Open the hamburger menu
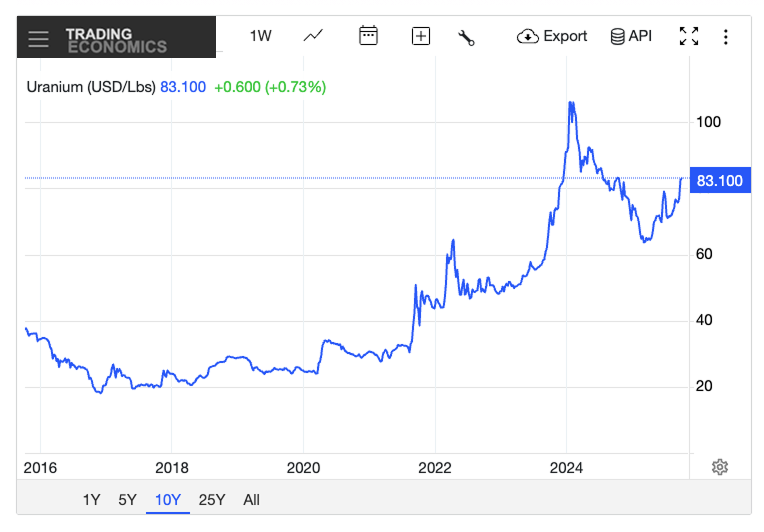Screen dimensions: 764x532 pos(38,39)
